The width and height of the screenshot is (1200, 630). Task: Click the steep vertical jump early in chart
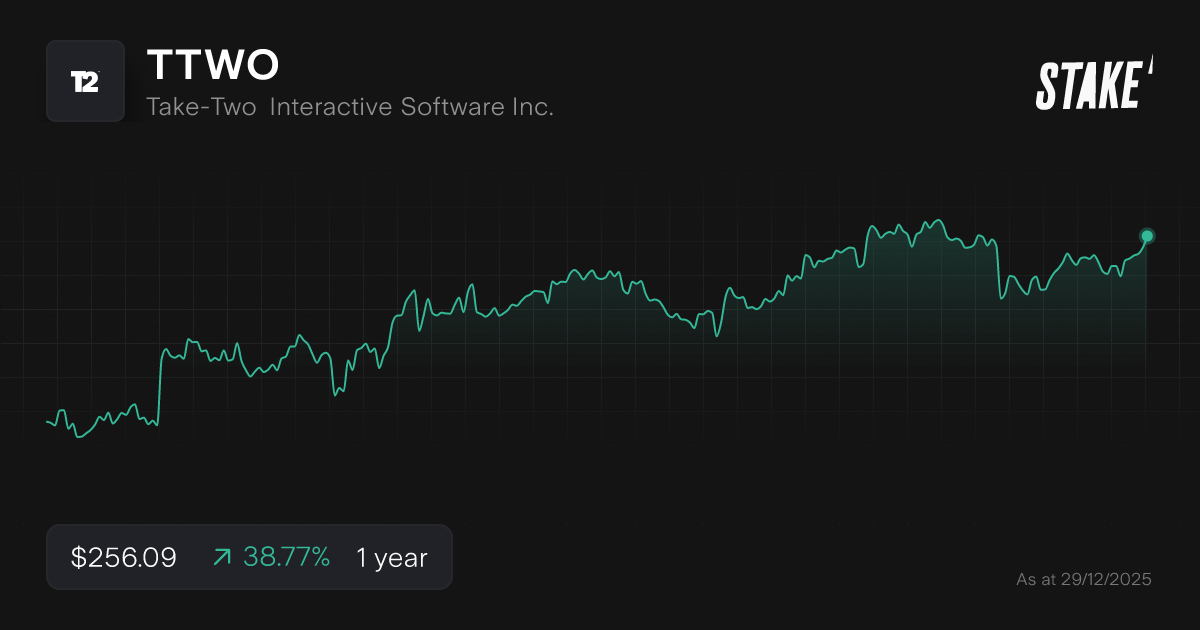point(160,385)
